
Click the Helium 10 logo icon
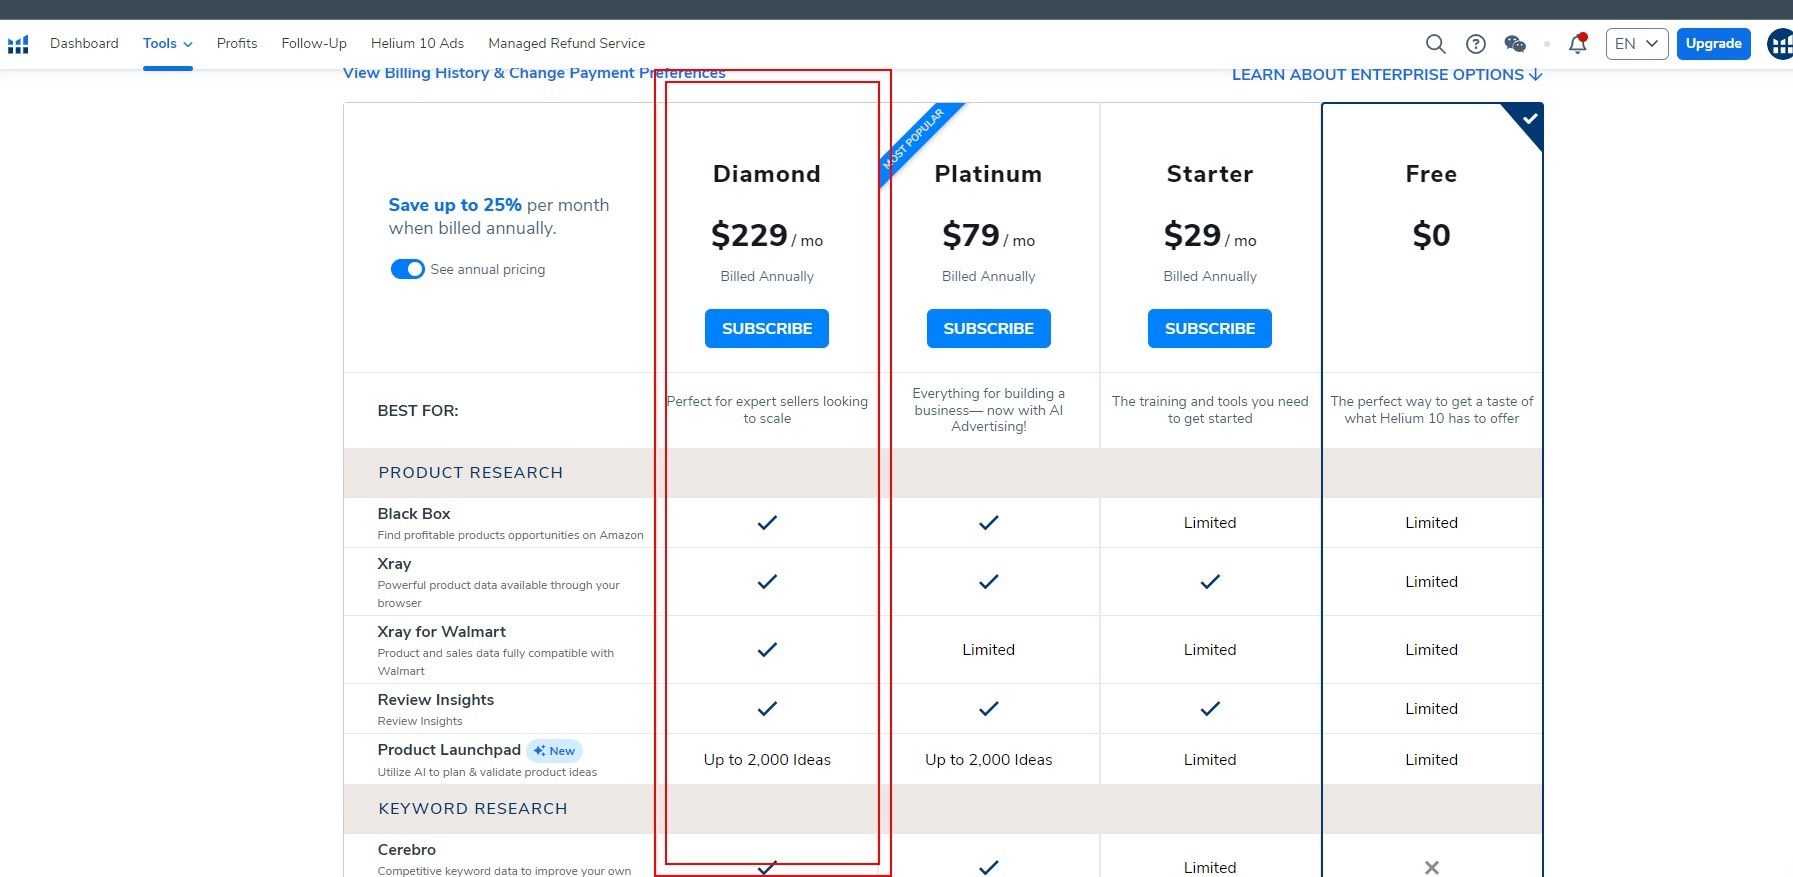18,44
